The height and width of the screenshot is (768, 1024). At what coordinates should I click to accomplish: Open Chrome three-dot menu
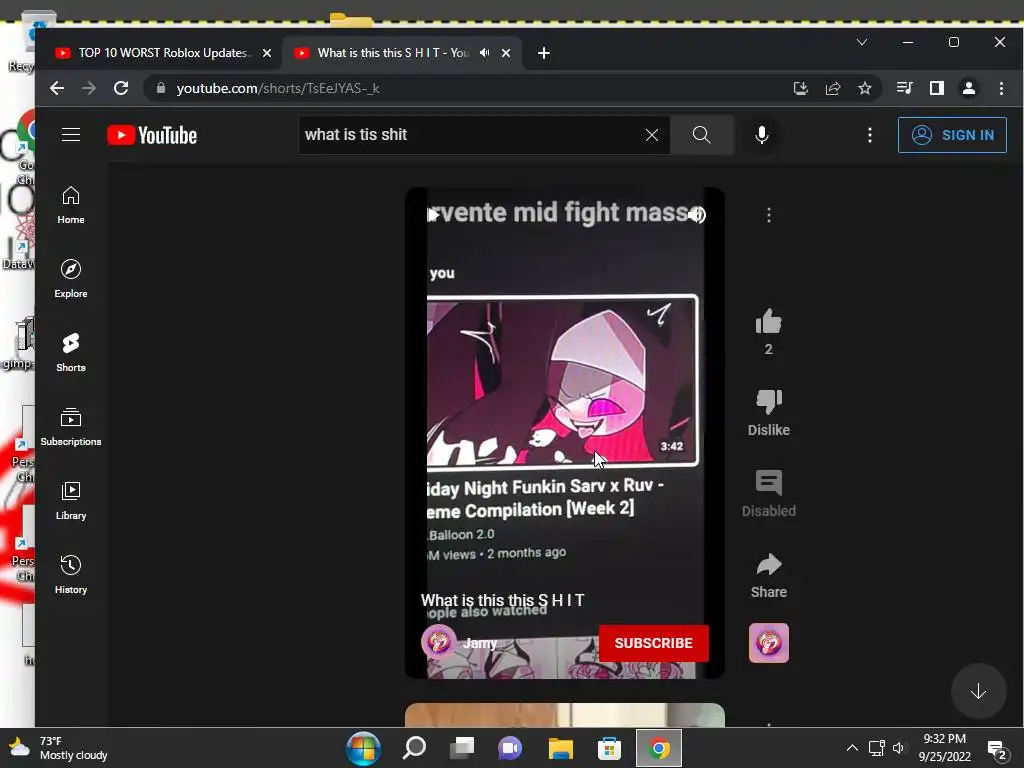[1001, 88]
